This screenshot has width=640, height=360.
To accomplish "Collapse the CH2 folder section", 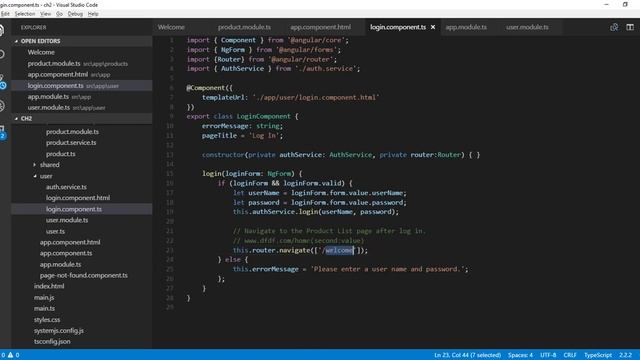I will 82,118.
